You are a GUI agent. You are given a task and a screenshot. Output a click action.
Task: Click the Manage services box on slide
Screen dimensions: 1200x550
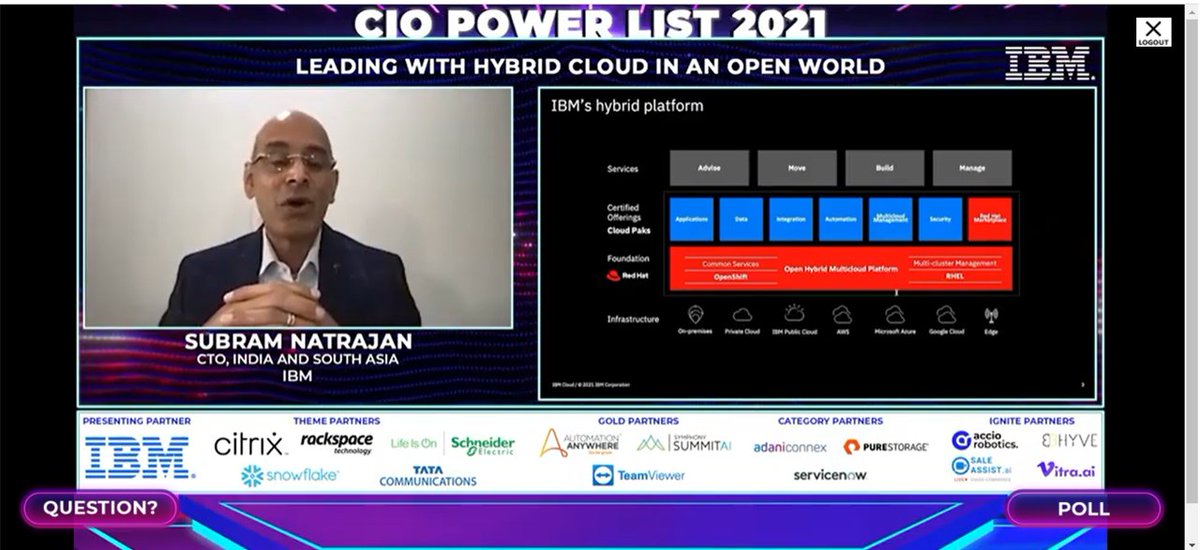click(x=972, y=168)
